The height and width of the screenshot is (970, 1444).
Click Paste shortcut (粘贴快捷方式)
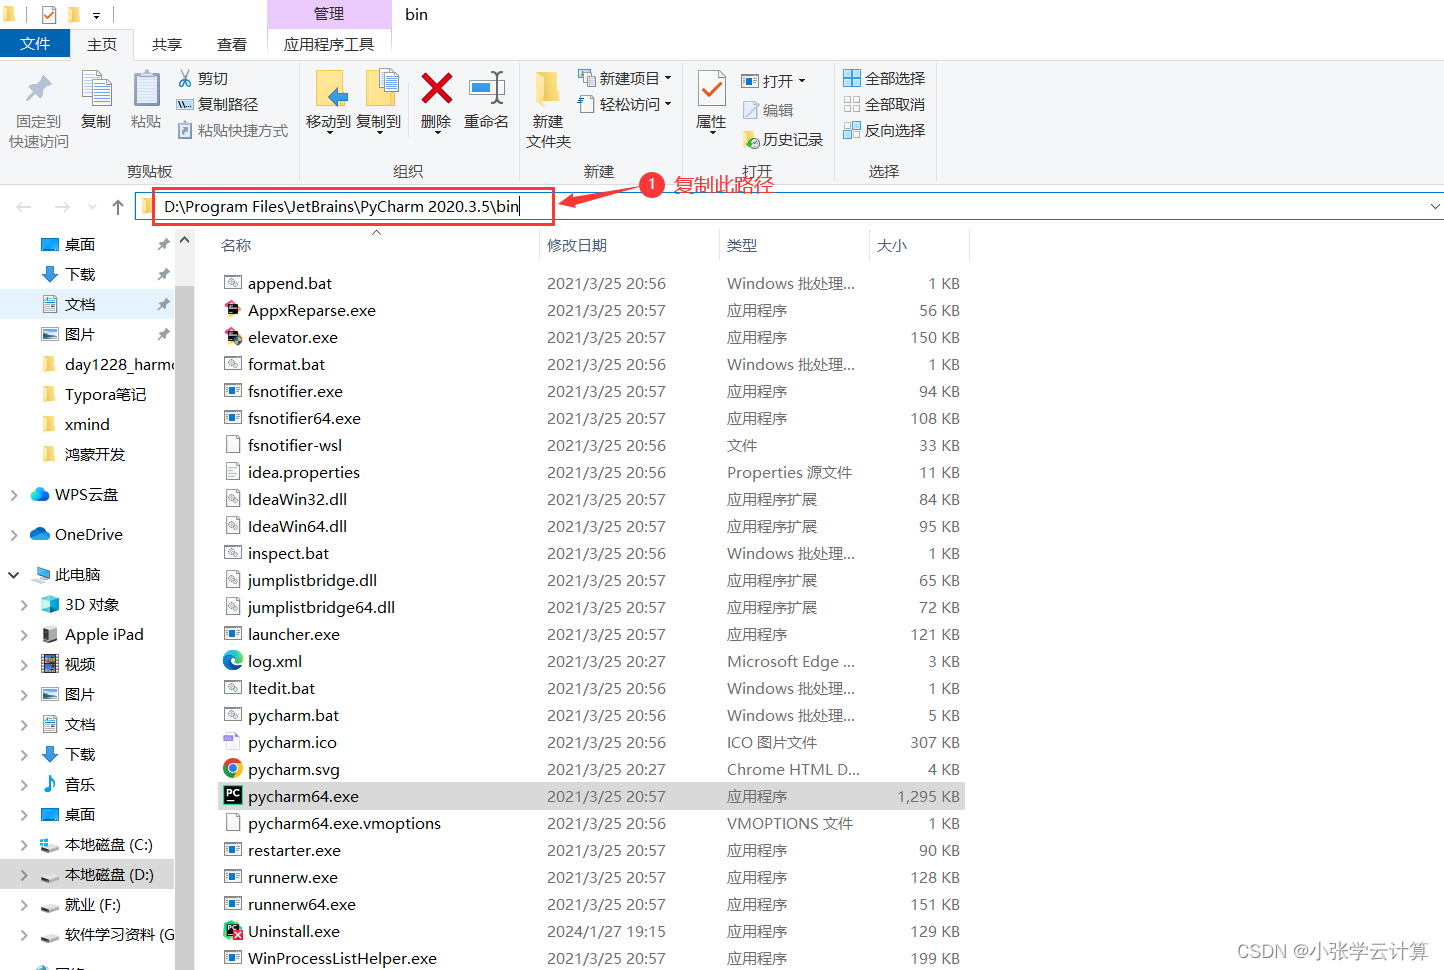[232, 130]
